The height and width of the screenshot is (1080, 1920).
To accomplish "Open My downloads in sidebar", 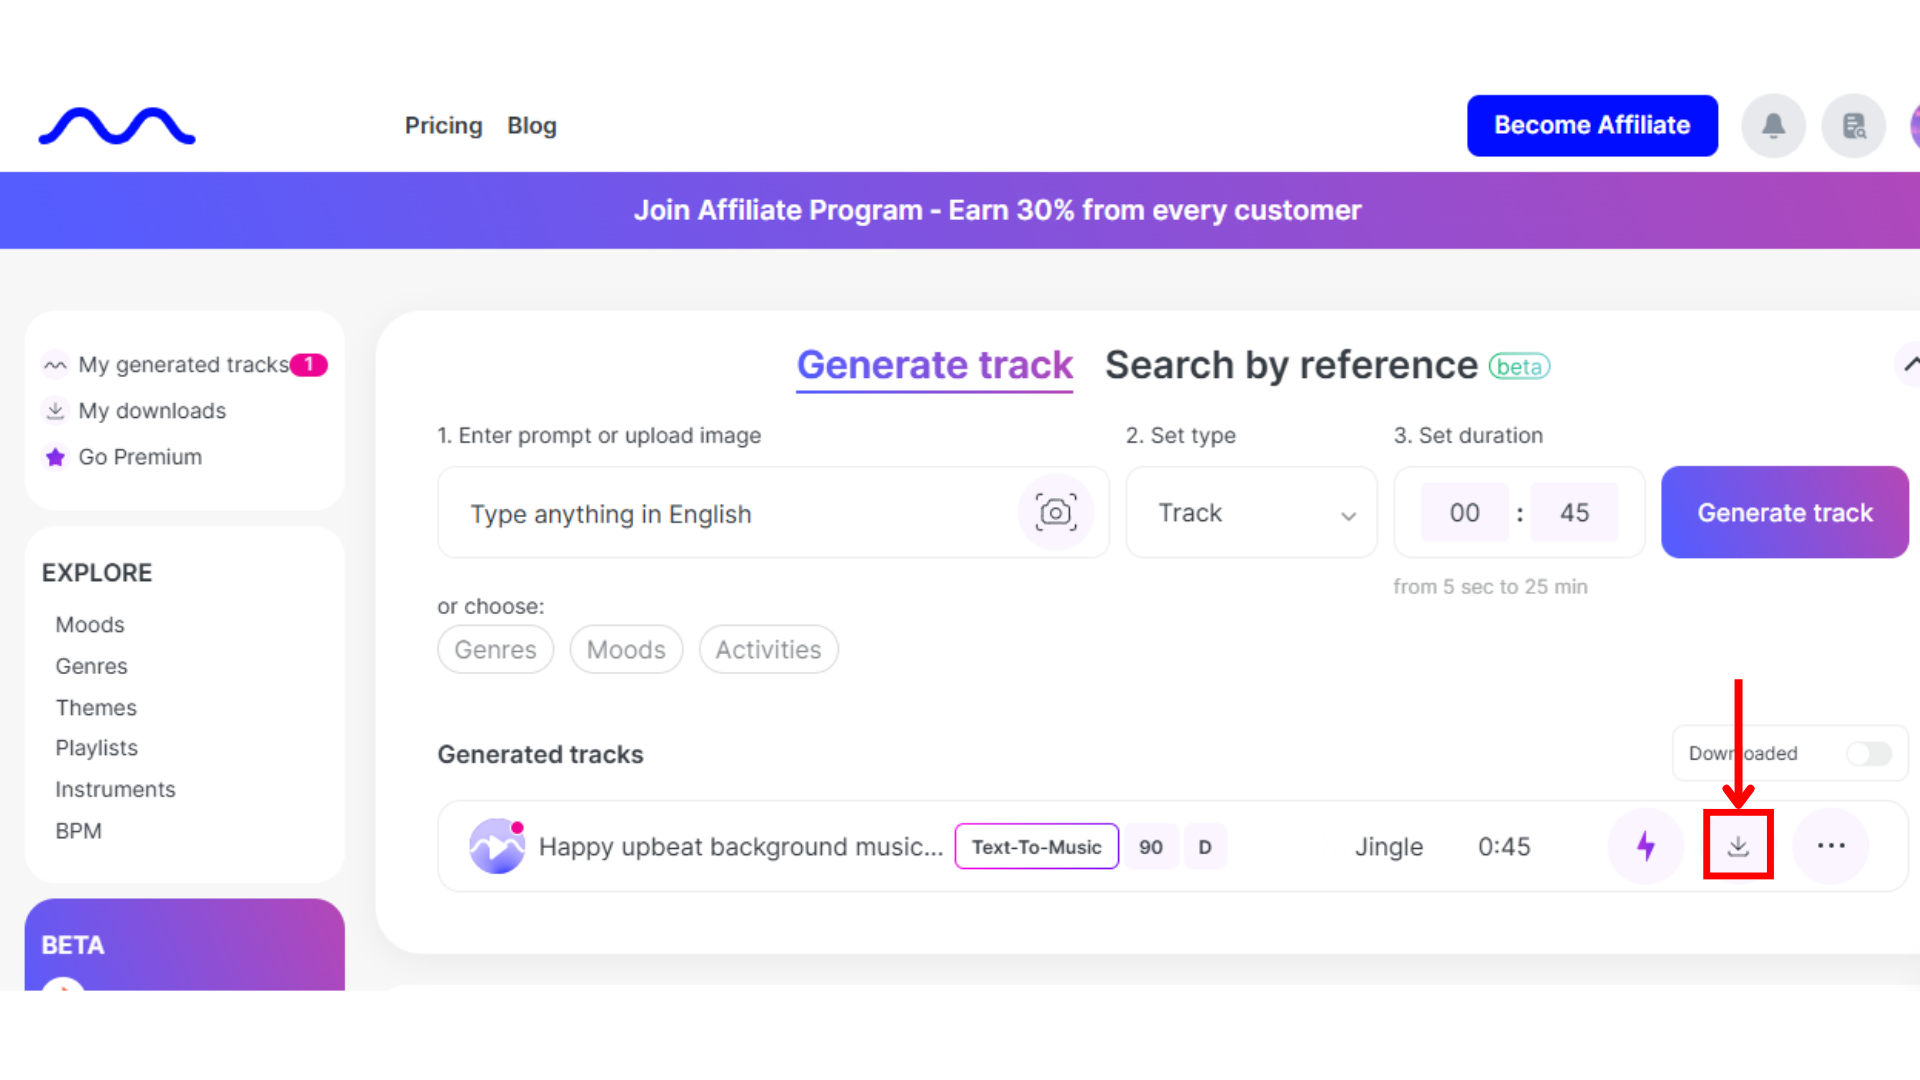I will 152,411.
